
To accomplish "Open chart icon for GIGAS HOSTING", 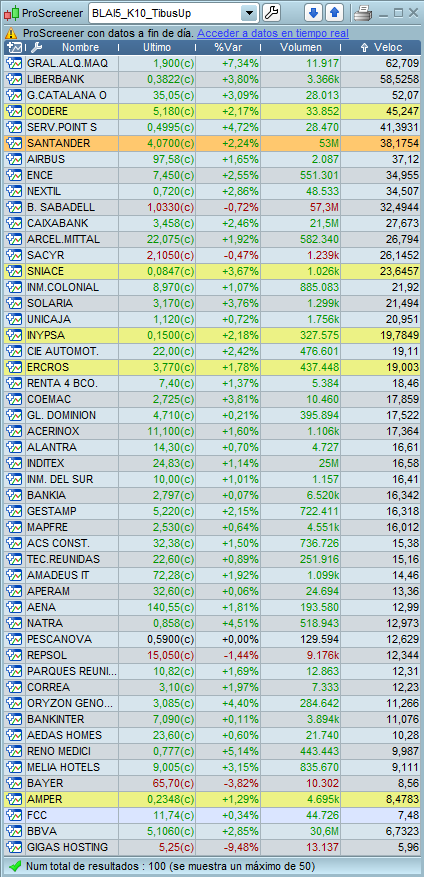I will pyautogui.click(x=13, y=847).
